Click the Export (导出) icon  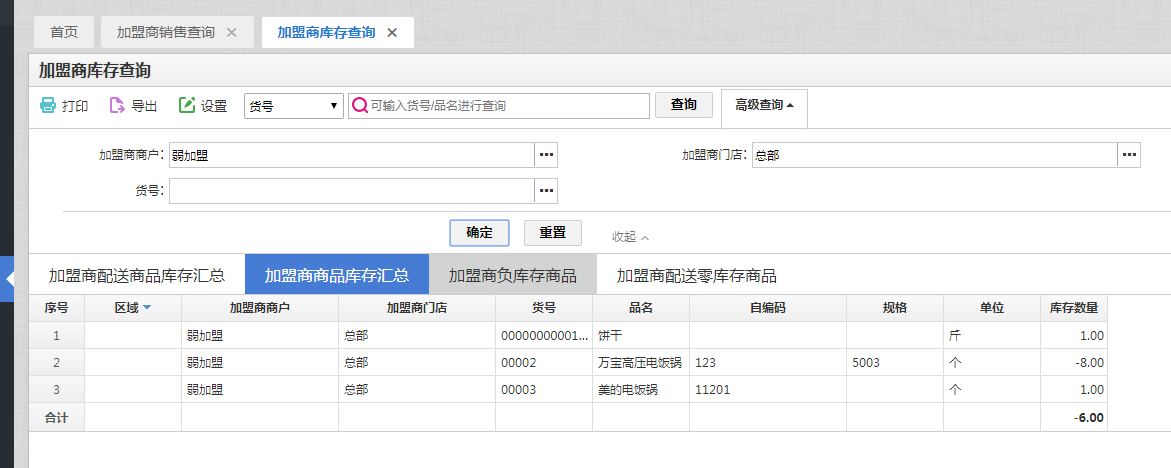tap(117, 105)
